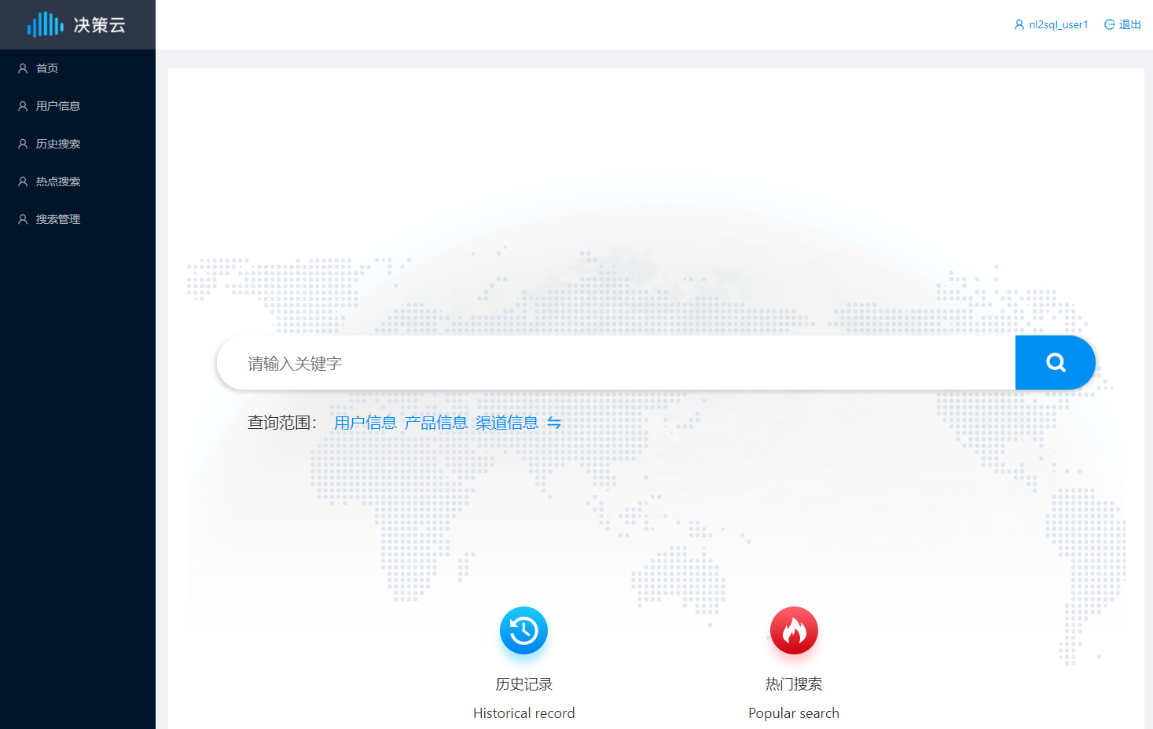Open the blue Historical record clock icon
The image size is (1153, 729).
tap(524, 631)
